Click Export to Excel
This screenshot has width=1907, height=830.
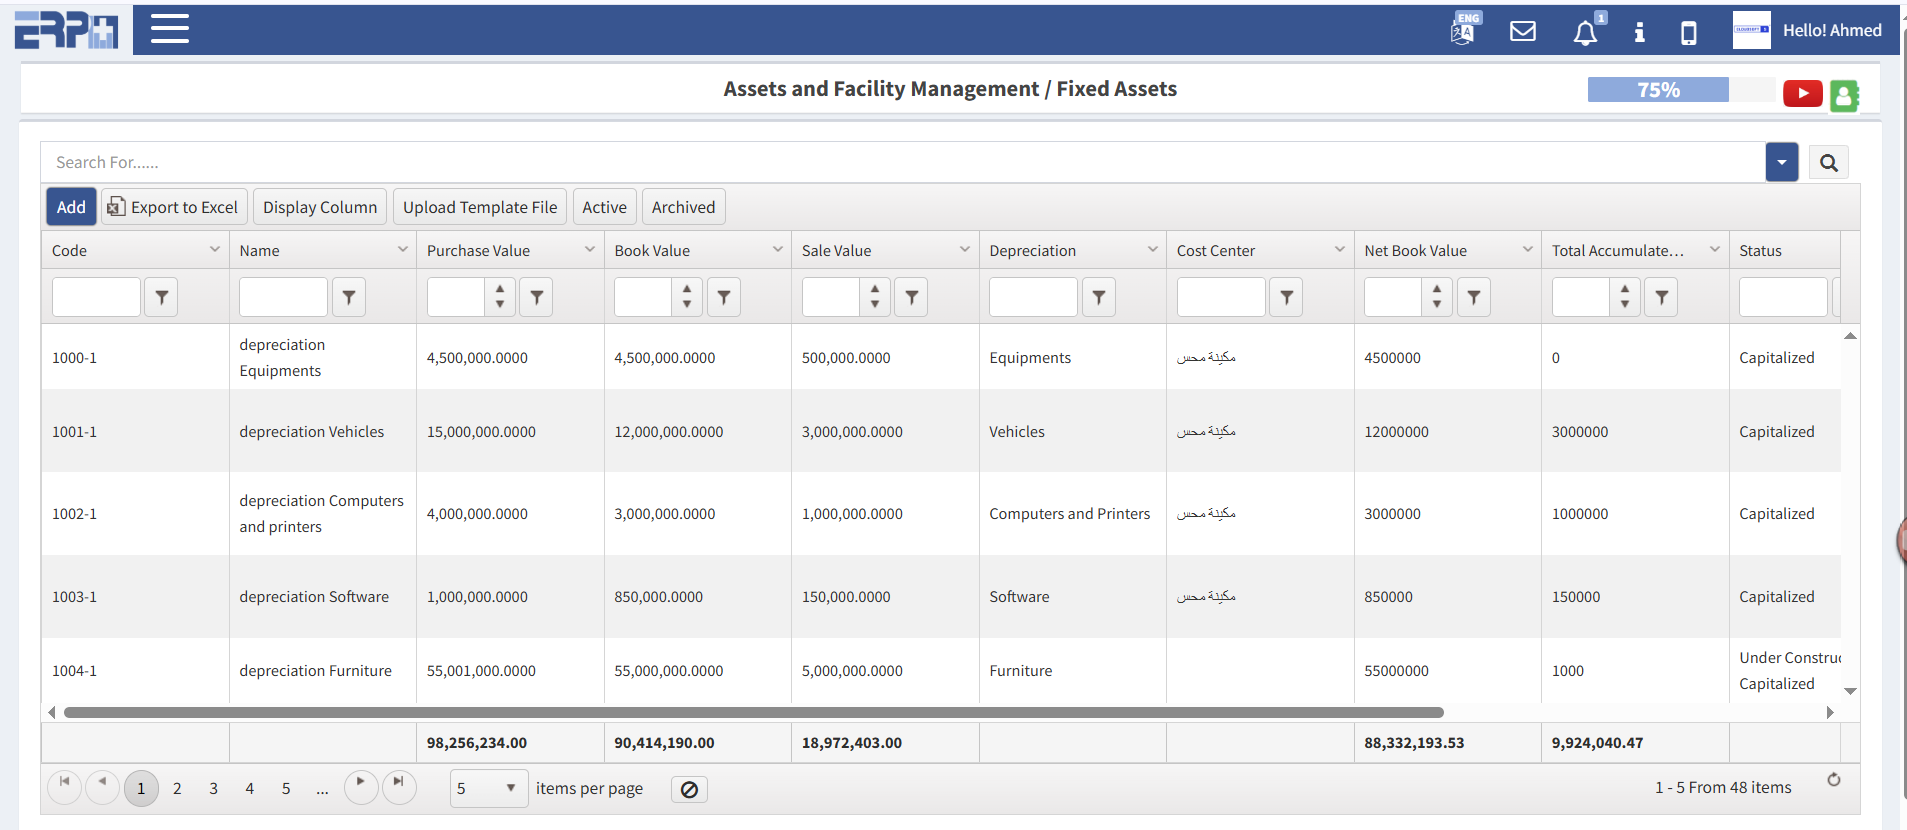(173, 207)
